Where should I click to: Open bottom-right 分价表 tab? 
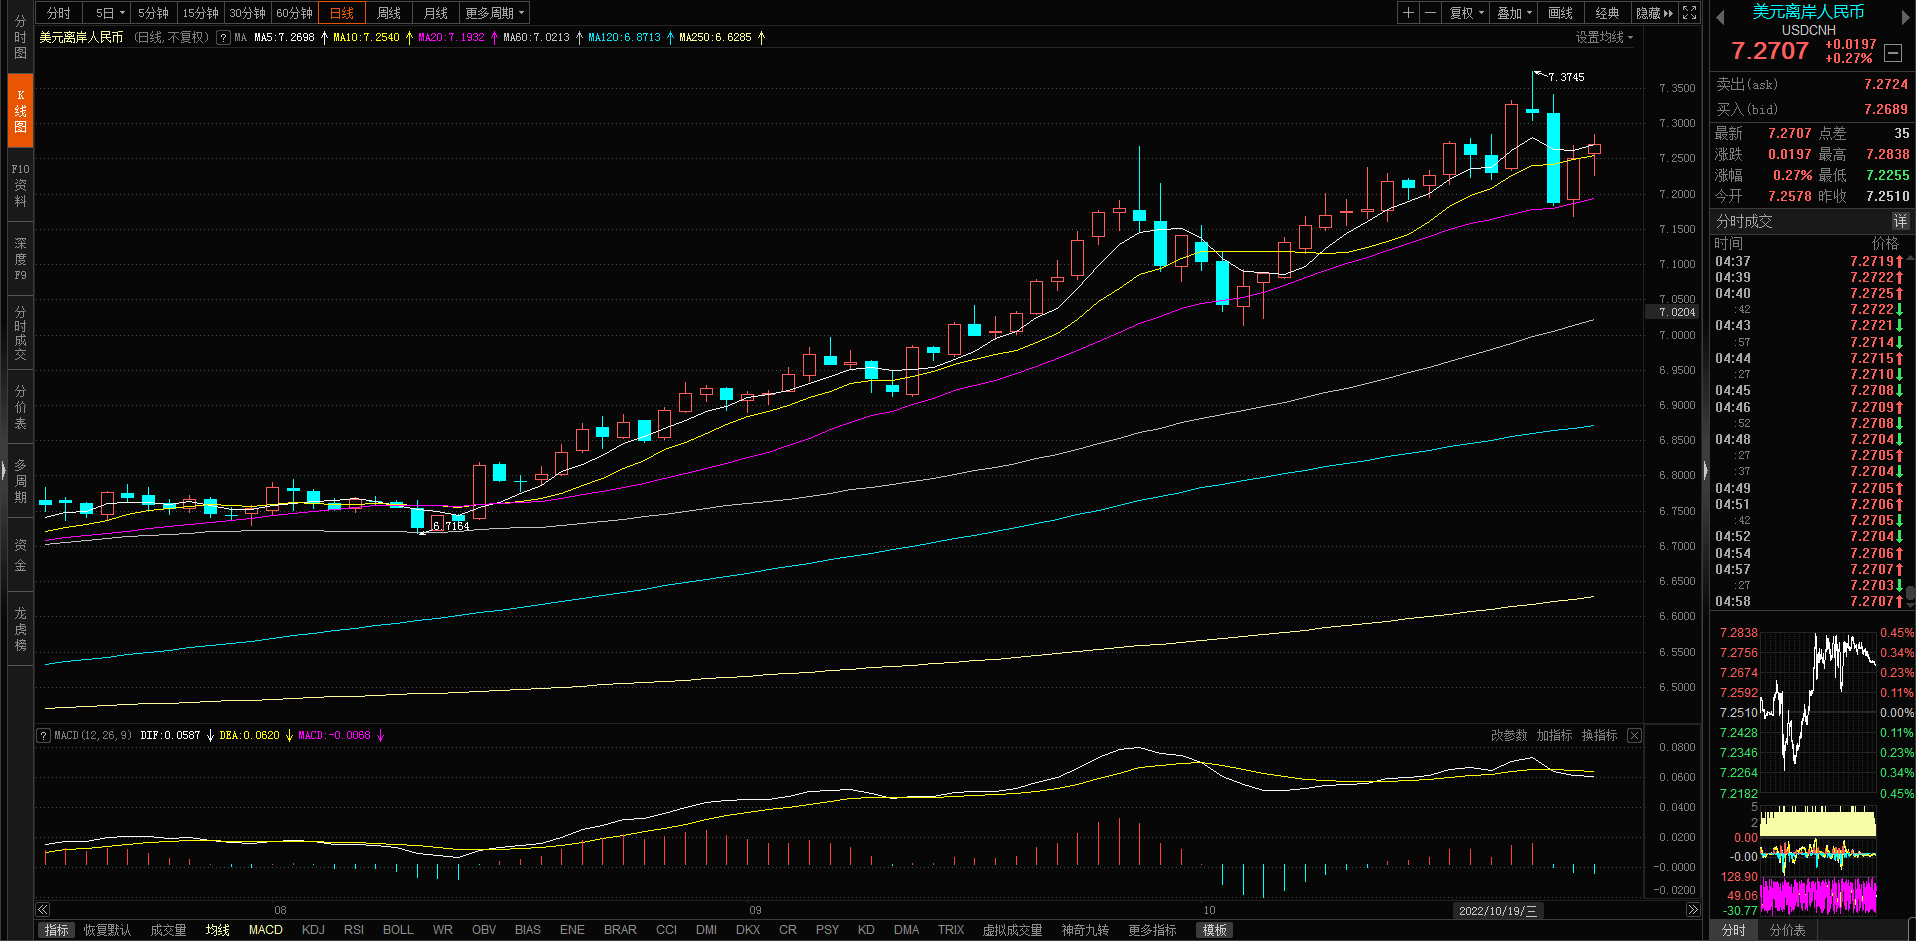coord(1788,930)
